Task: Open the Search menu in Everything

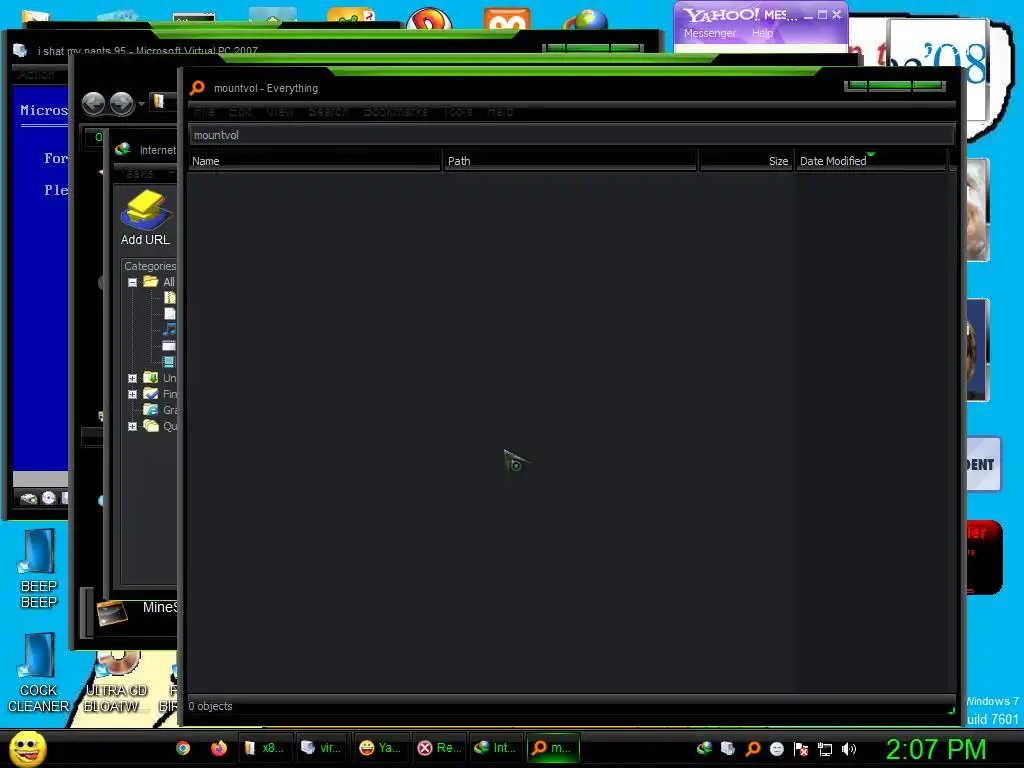Action: [x=328, y=112]
